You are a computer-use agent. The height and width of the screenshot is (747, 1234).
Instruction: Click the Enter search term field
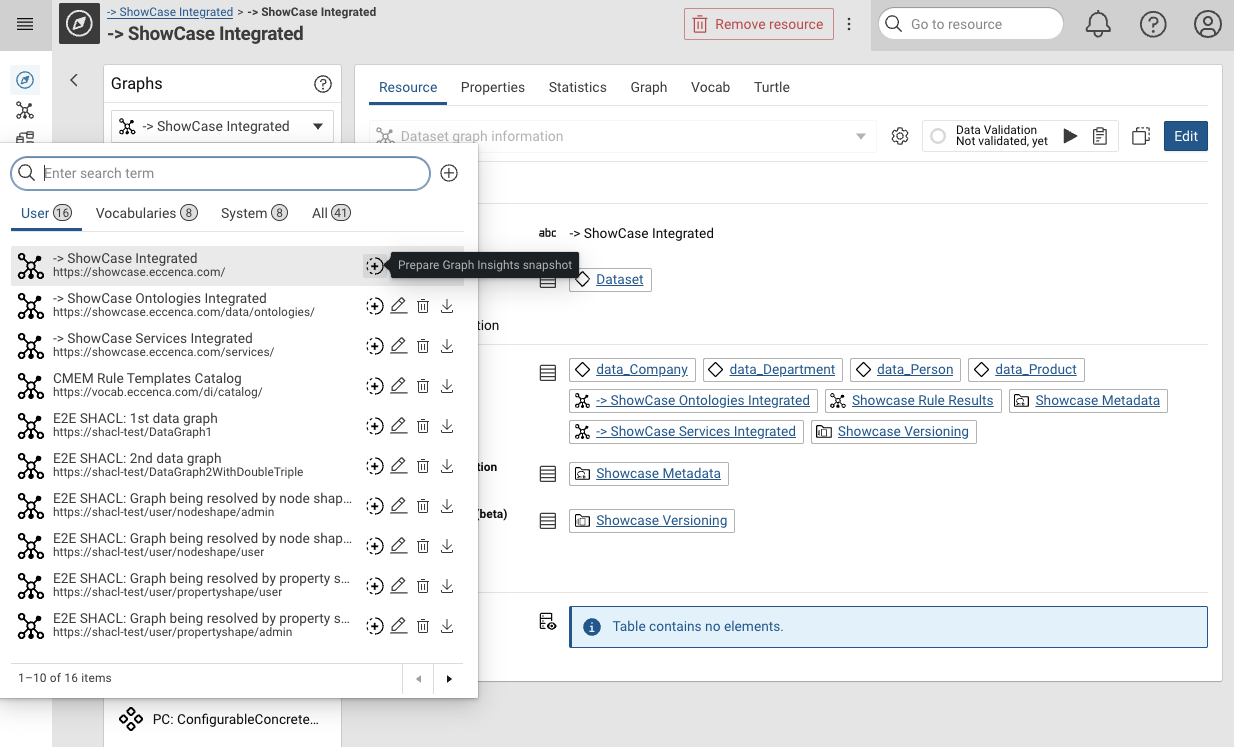(230, 173)
